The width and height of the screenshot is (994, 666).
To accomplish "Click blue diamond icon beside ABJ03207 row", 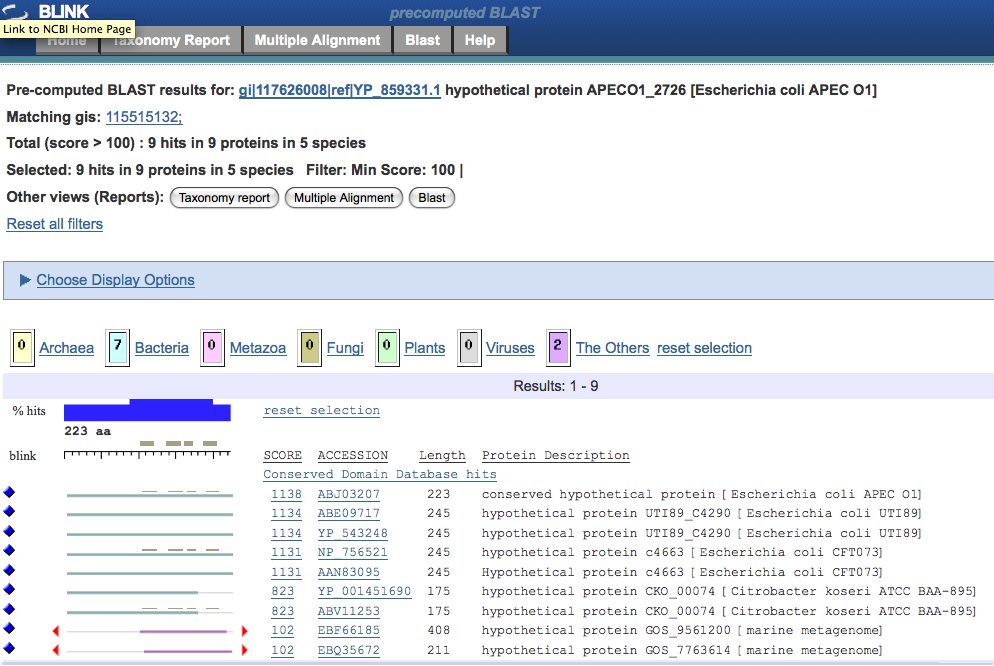I will point(10,494).
